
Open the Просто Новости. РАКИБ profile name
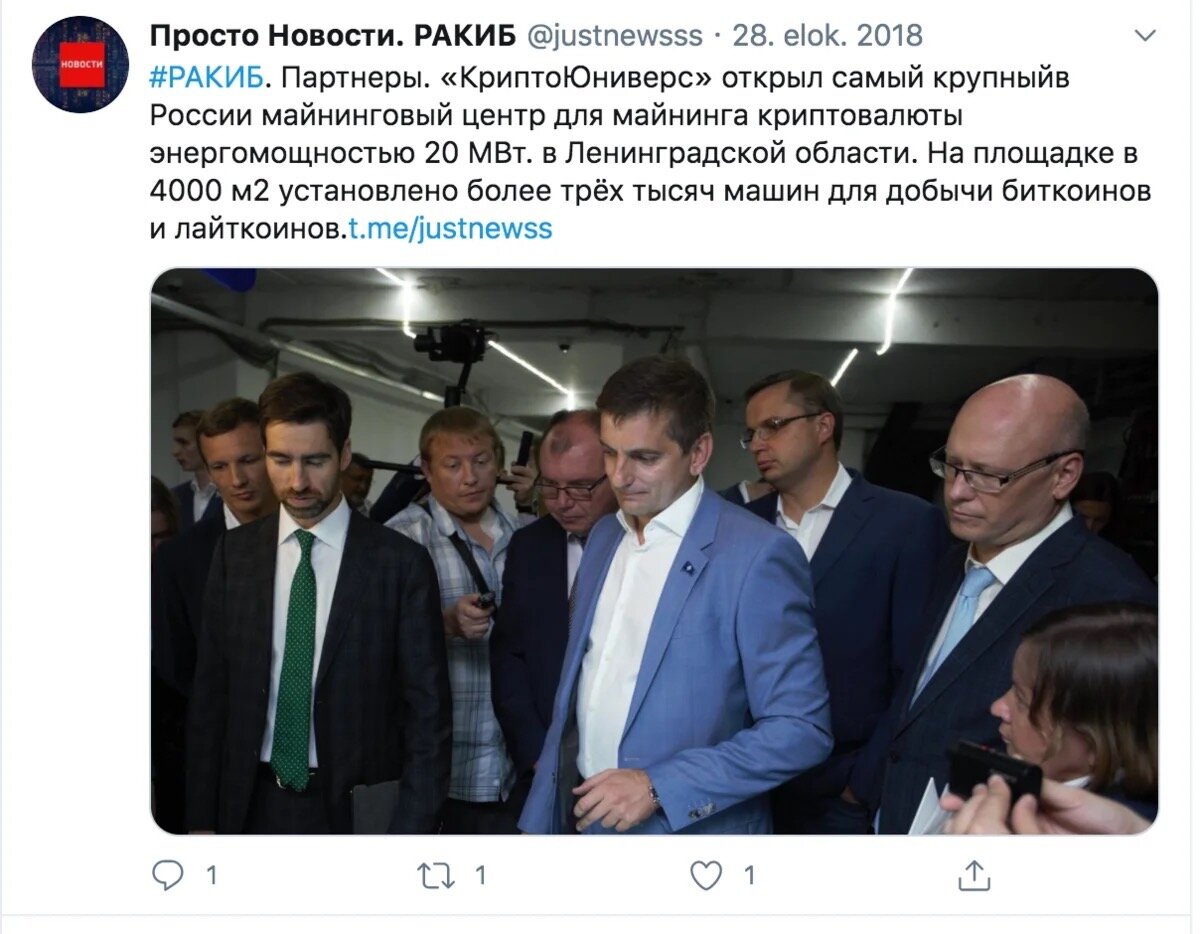(x=333, y=36)
